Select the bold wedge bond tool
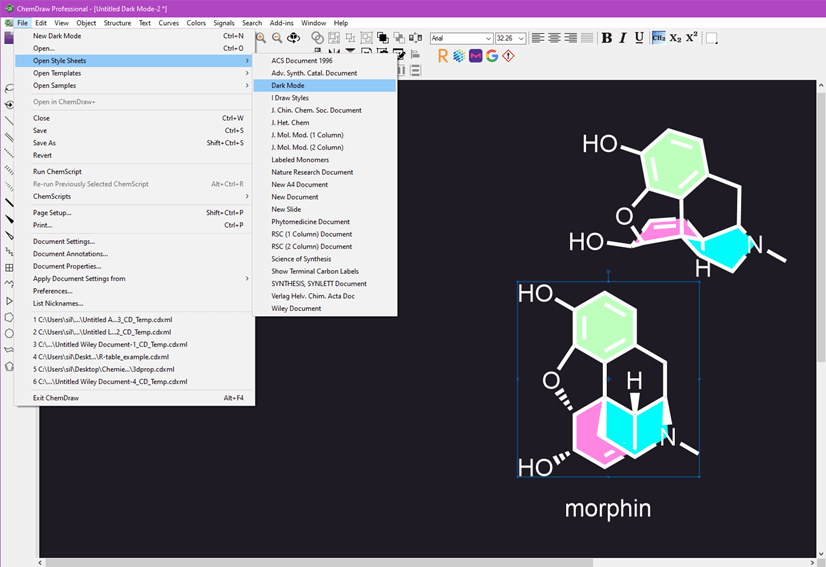The height and width of the screenshot is (567, 826). click(9, 219)
